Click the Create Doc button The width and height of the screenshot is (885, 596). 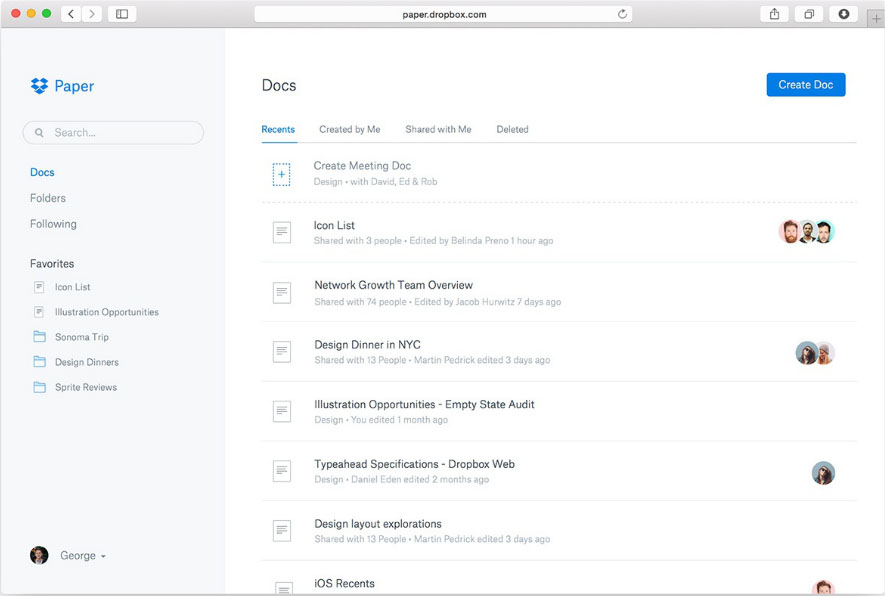click(x=805, y=85)
